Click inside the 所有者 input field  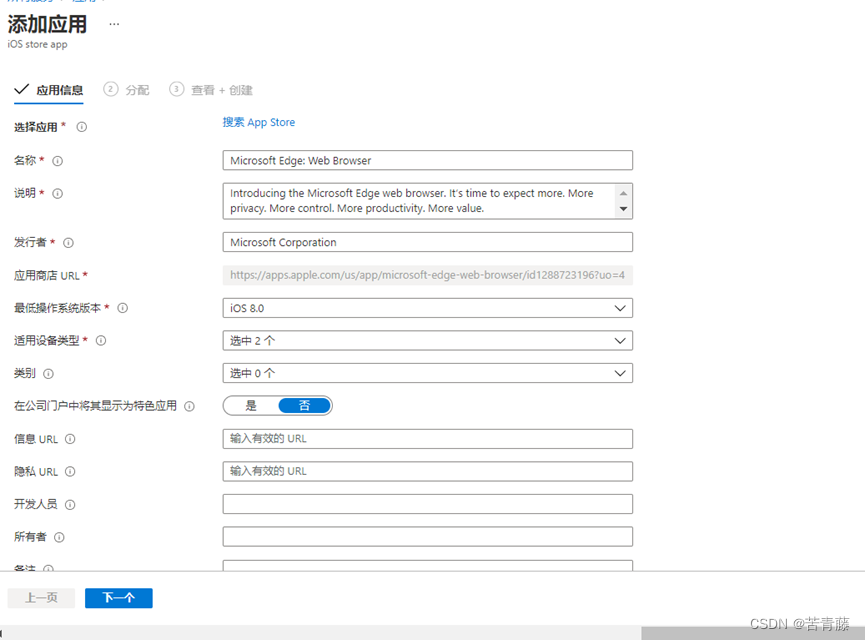point(427,536)
